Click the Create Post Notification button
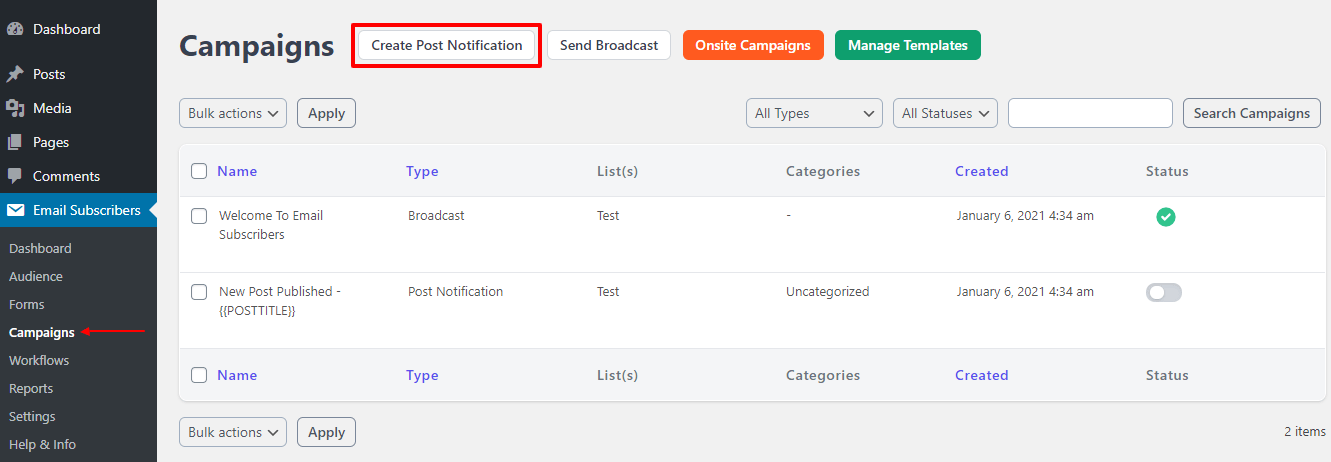Screen dimensions: 1331x462 tap(447, 45)
